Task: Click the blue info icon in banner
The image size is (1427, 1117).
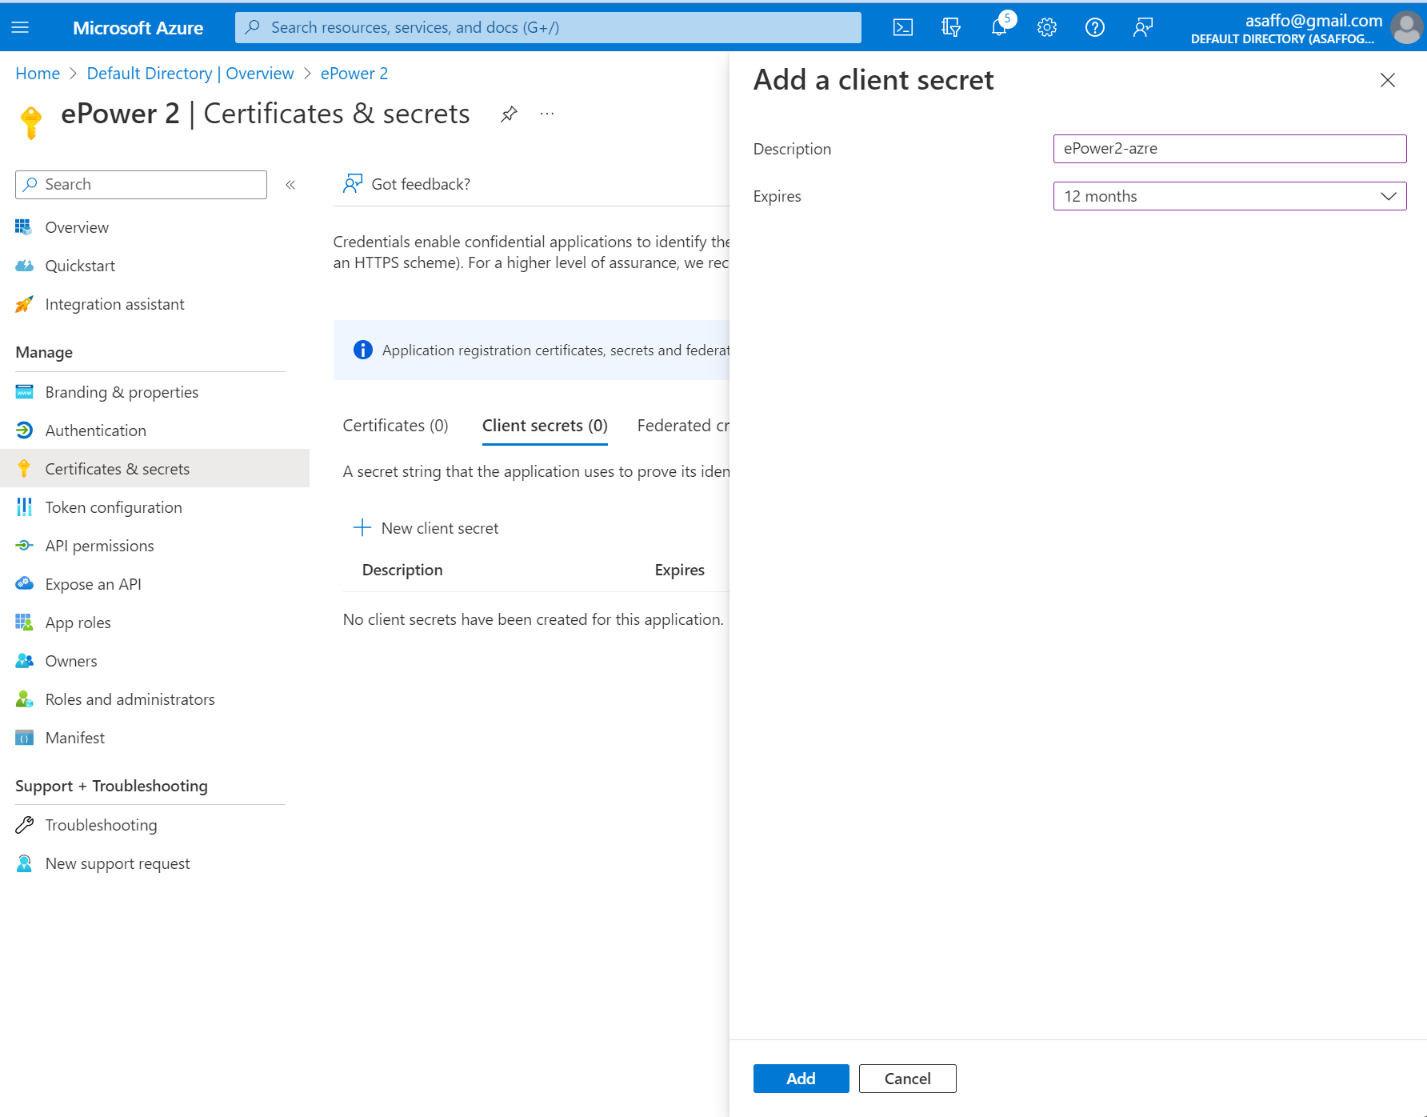Action: [363, 350]
